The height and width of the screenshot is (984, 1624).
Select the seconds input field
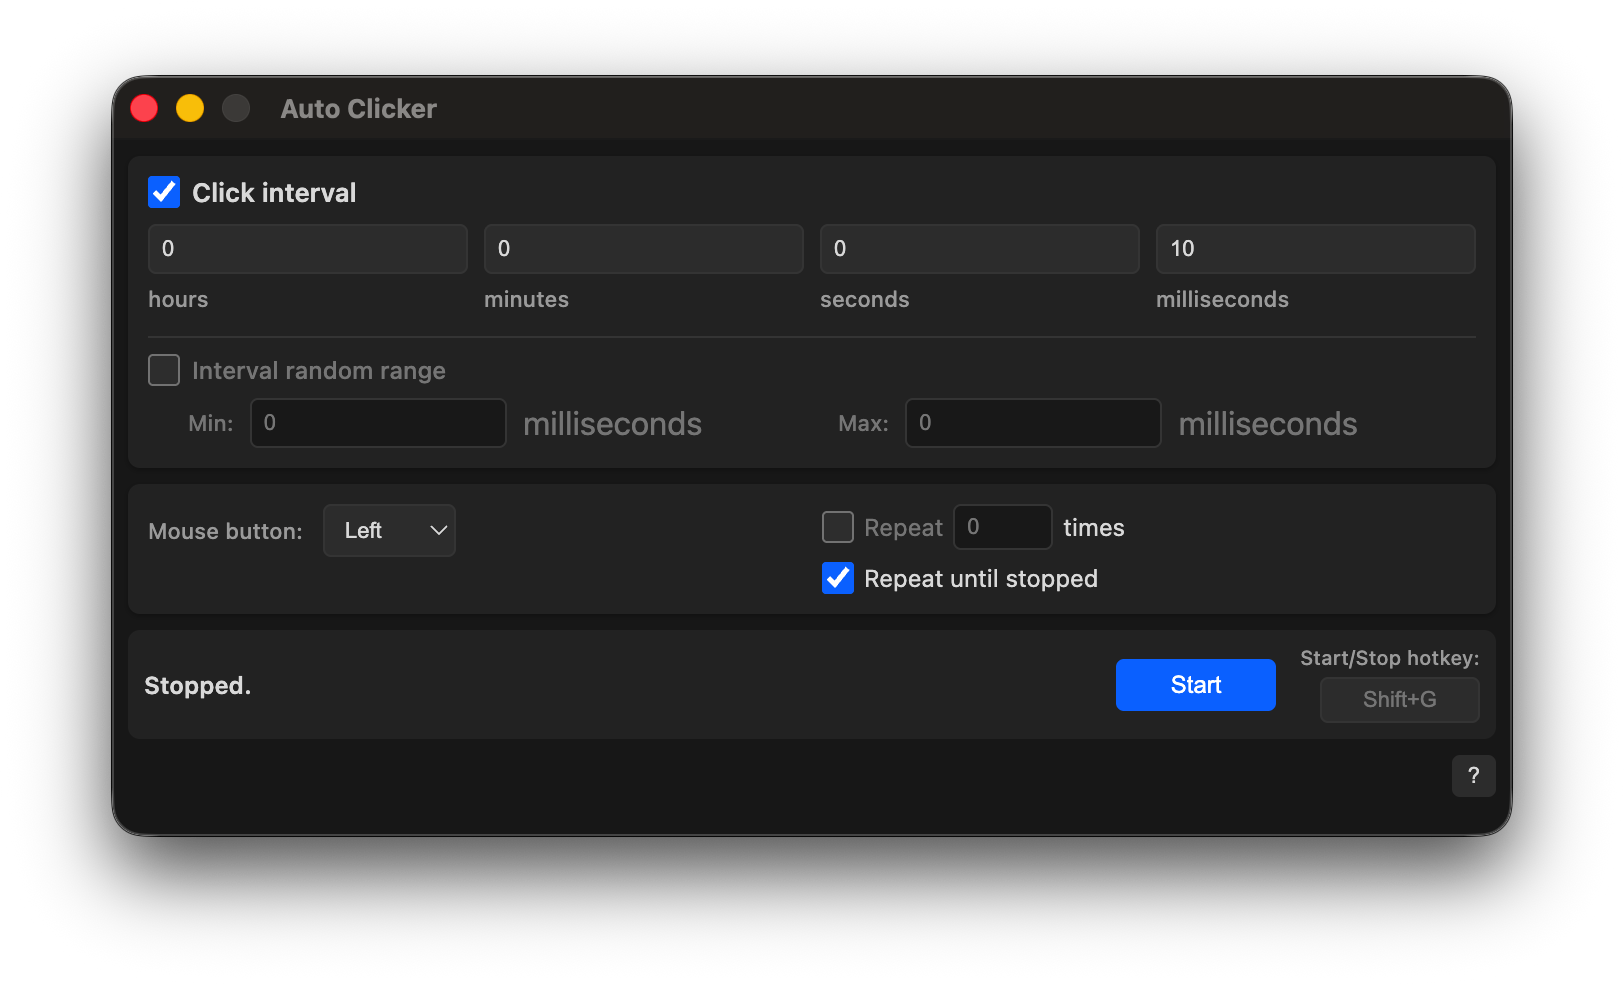pos(979,249)
